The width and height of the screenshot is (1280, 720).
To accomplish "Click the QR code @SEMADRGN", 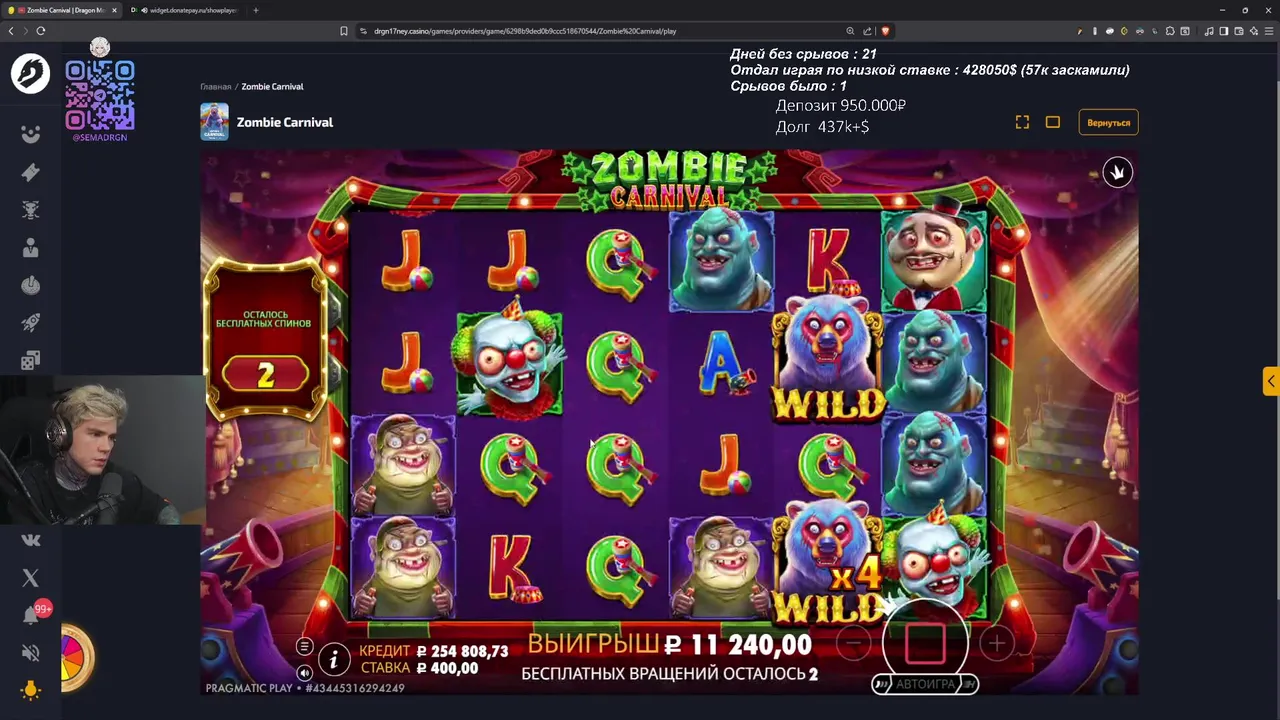I will [x=99, y=96].
